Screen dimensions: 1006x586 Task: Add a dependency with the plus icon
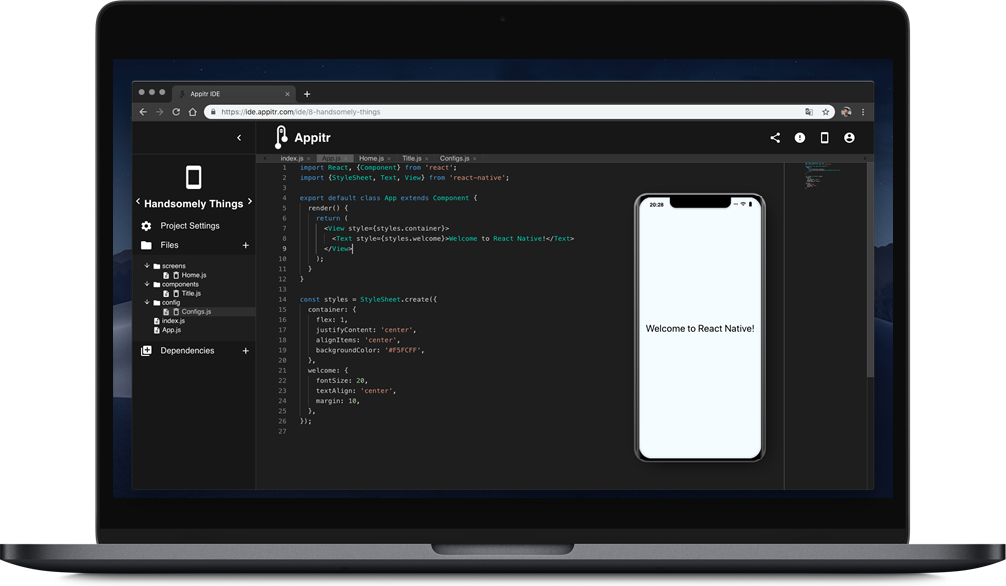click(245, 350)
